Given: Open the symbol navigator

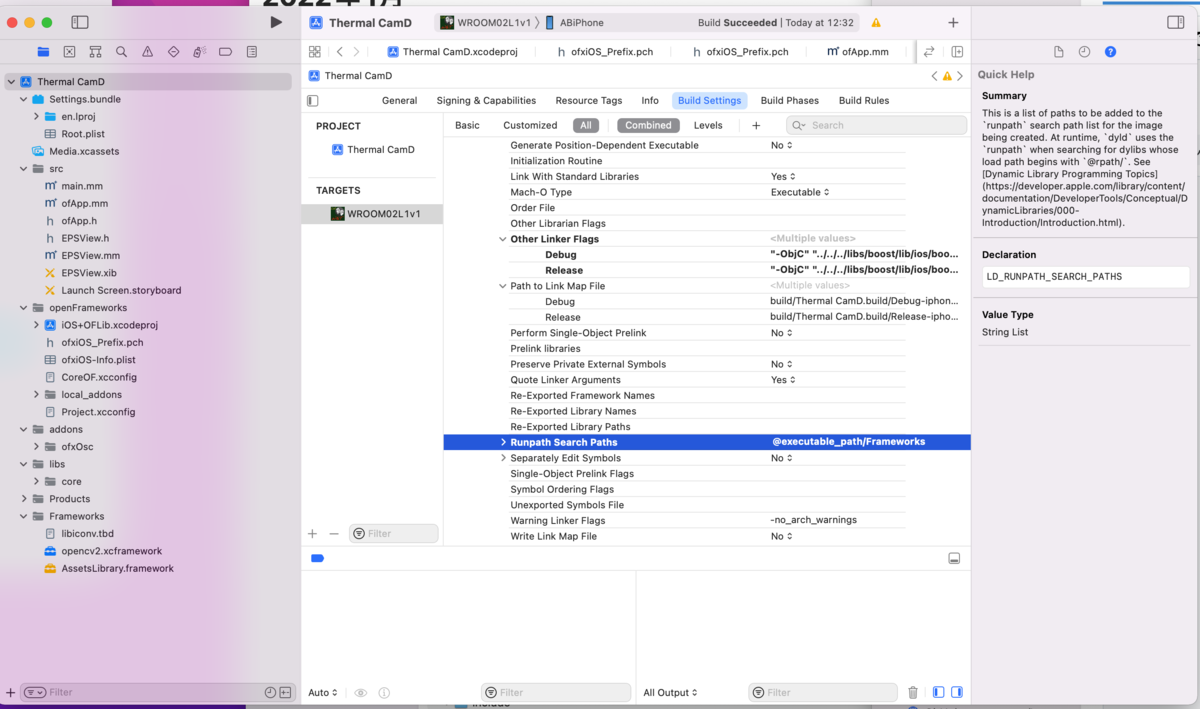Looking at the screenshot, I should point(95,52).
